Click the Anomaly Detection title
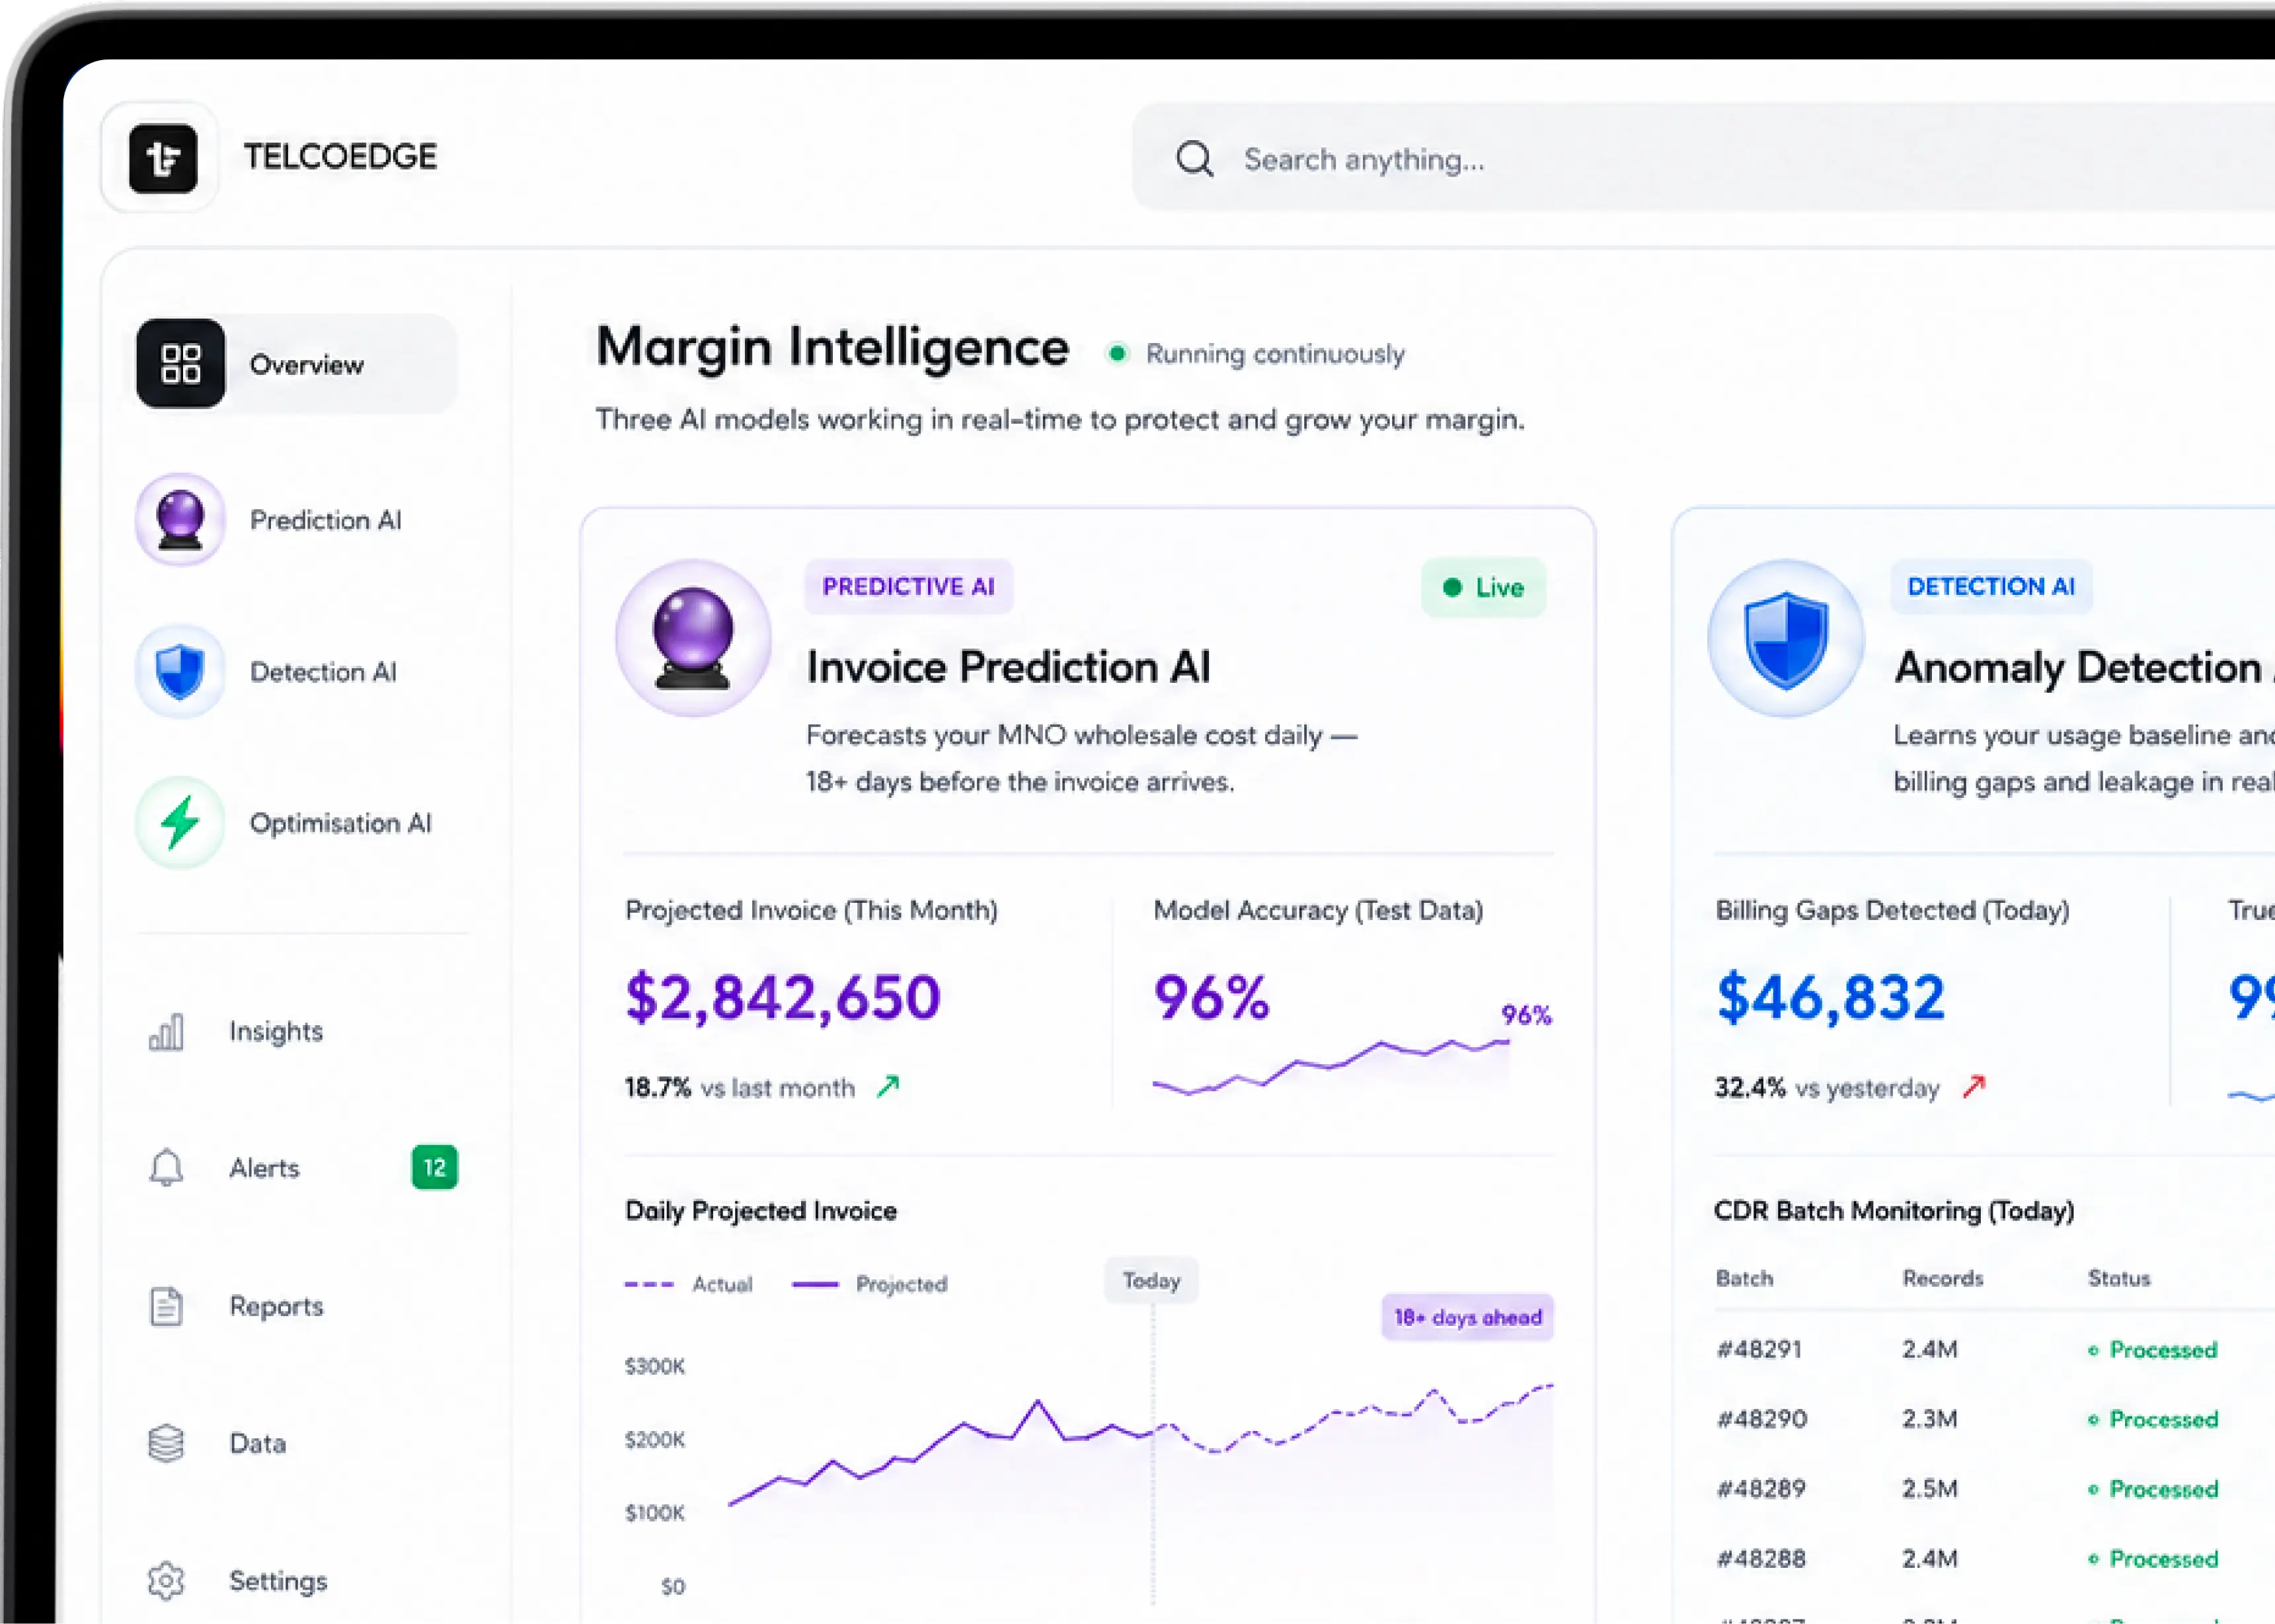 tap(2085, 667)
